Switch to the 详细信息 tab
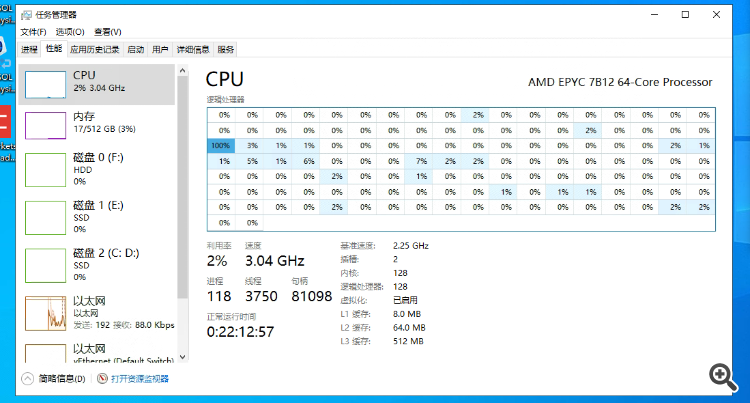The width and height of the screenshot is (750, 403). click(193, 49)
